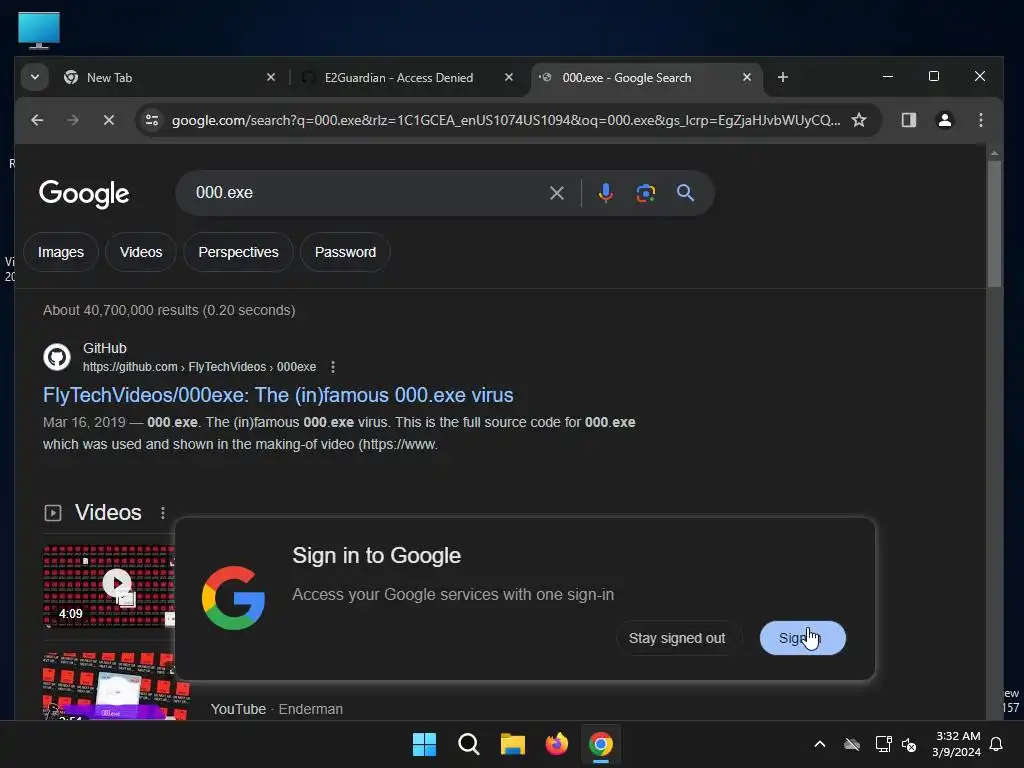The width and height of the screenshot is (1024, 768).
Task: Close the E2Guardian - Access Denied tab
Action: coord(509,77)
